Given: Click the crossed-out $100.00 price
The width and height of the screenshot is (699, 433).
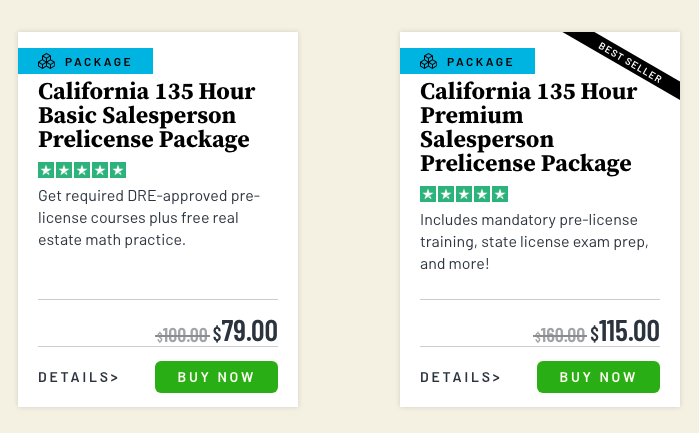Looking at the screenshot, I should 182,336.
